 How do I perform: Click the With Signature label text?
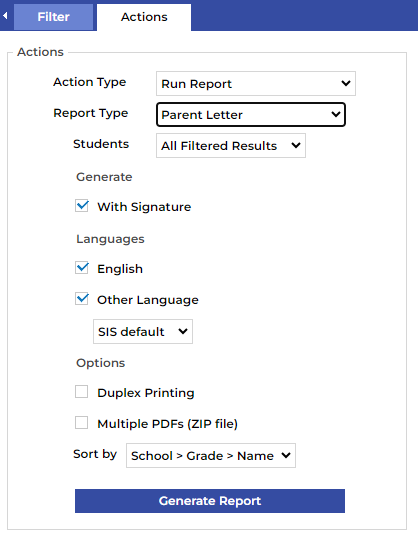click(144, 207)
